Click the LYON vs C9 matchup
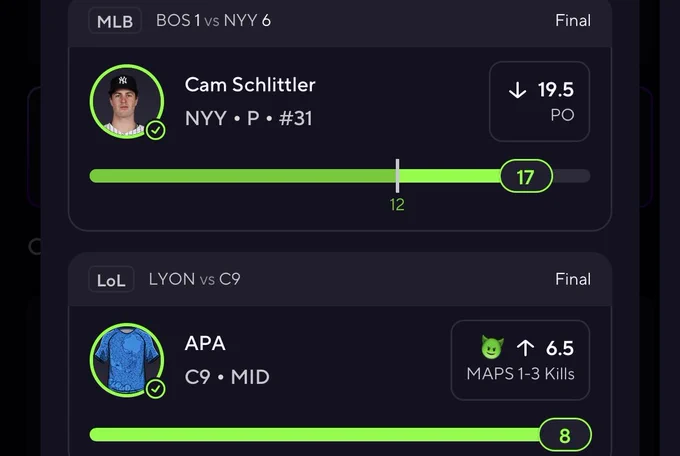The width and height of the screenshot is (680, 456). (x=194, y=279)
